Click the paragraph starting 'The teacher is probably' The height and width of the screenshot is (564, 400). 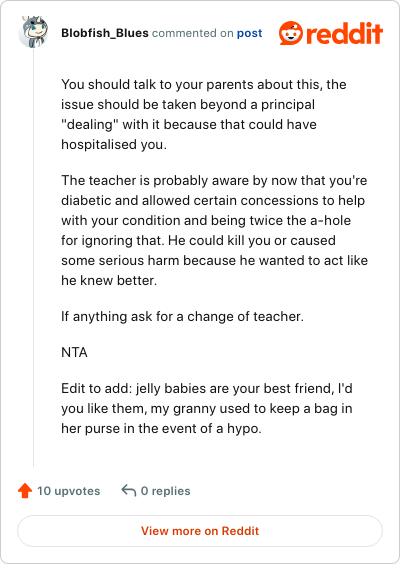[x=214, y=230]
